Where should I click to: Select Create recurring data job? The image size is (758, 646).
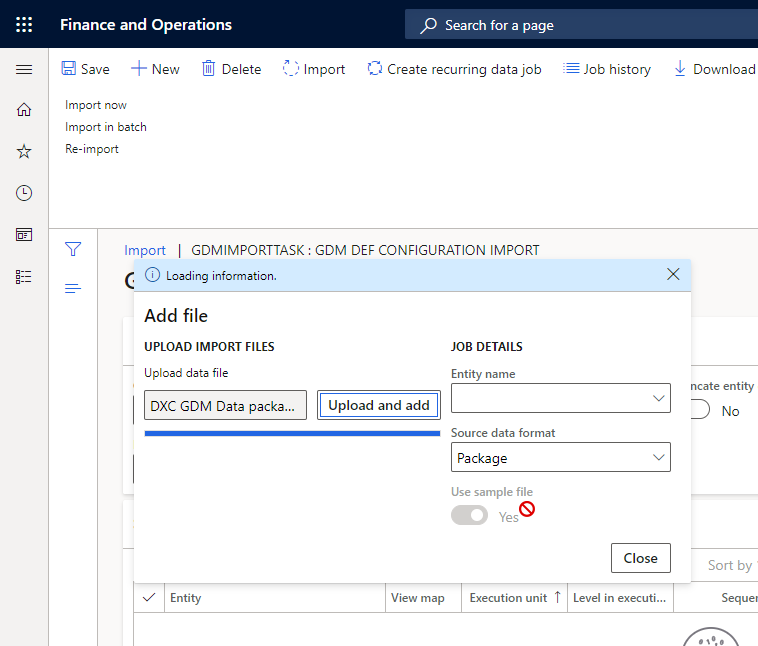coord(454,69)
